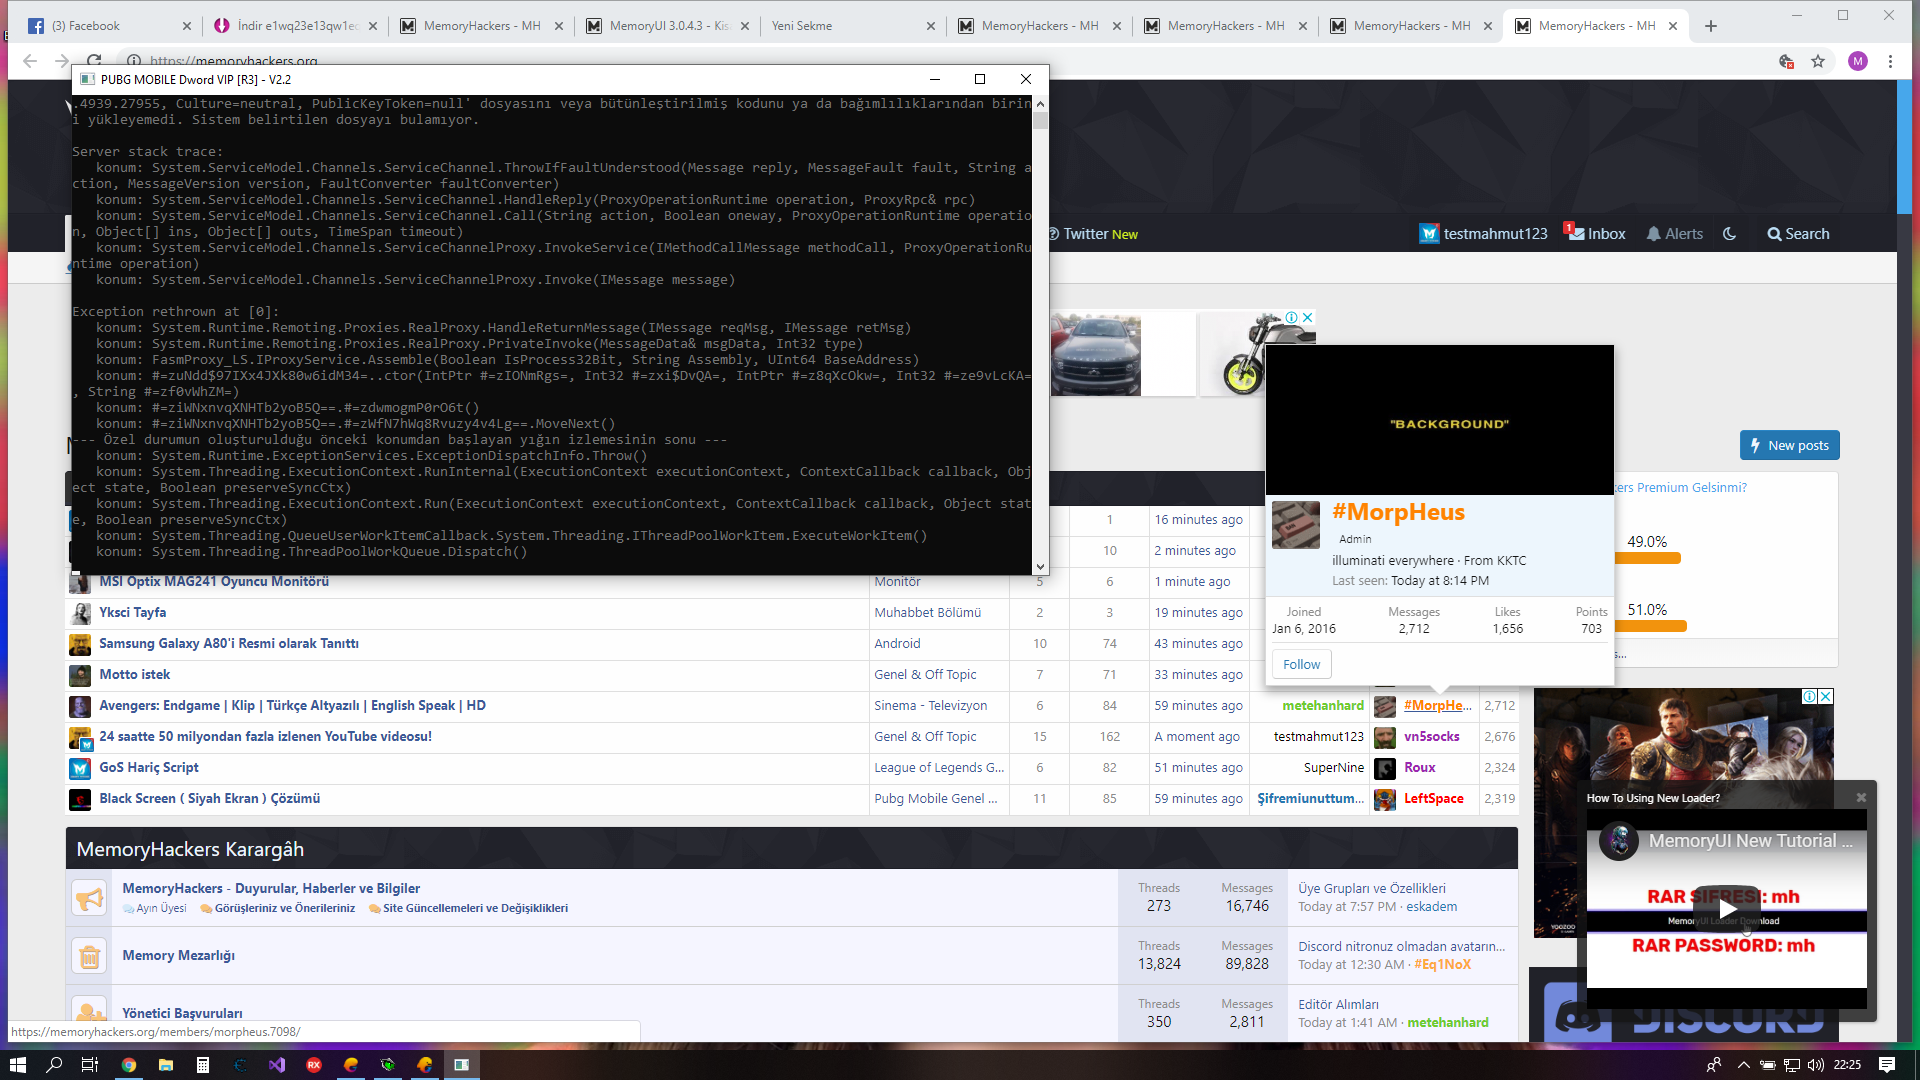Screen dimensions: 1920x1080
Task: Switch to the İndir e1wq23e13qw1e tab
Action: (297, 26)
